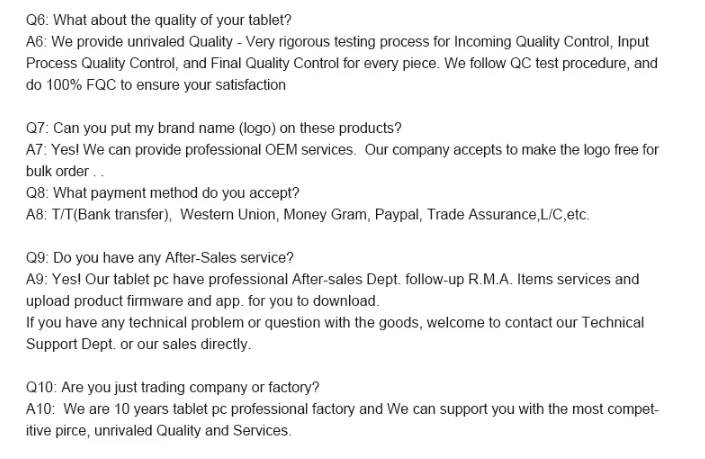Click the line starting "Support Dept. or our sales"

pos(138,343)
